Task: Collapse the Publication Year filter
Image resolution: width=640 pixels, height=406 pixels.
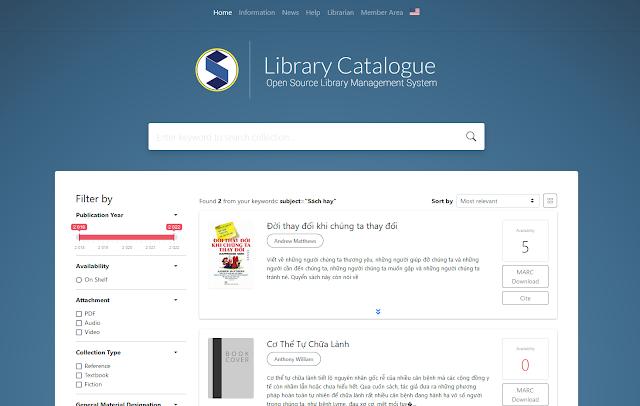Action: point(176,215)
